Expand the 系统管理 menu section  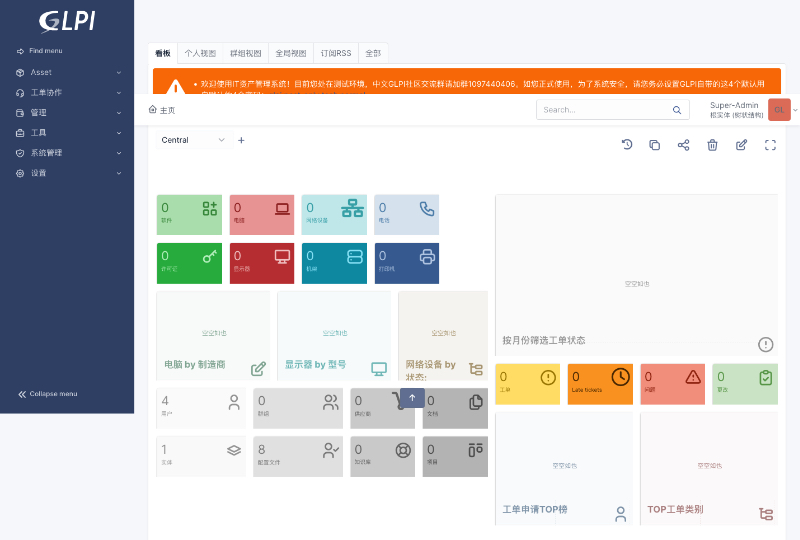[x=67, y=153]
